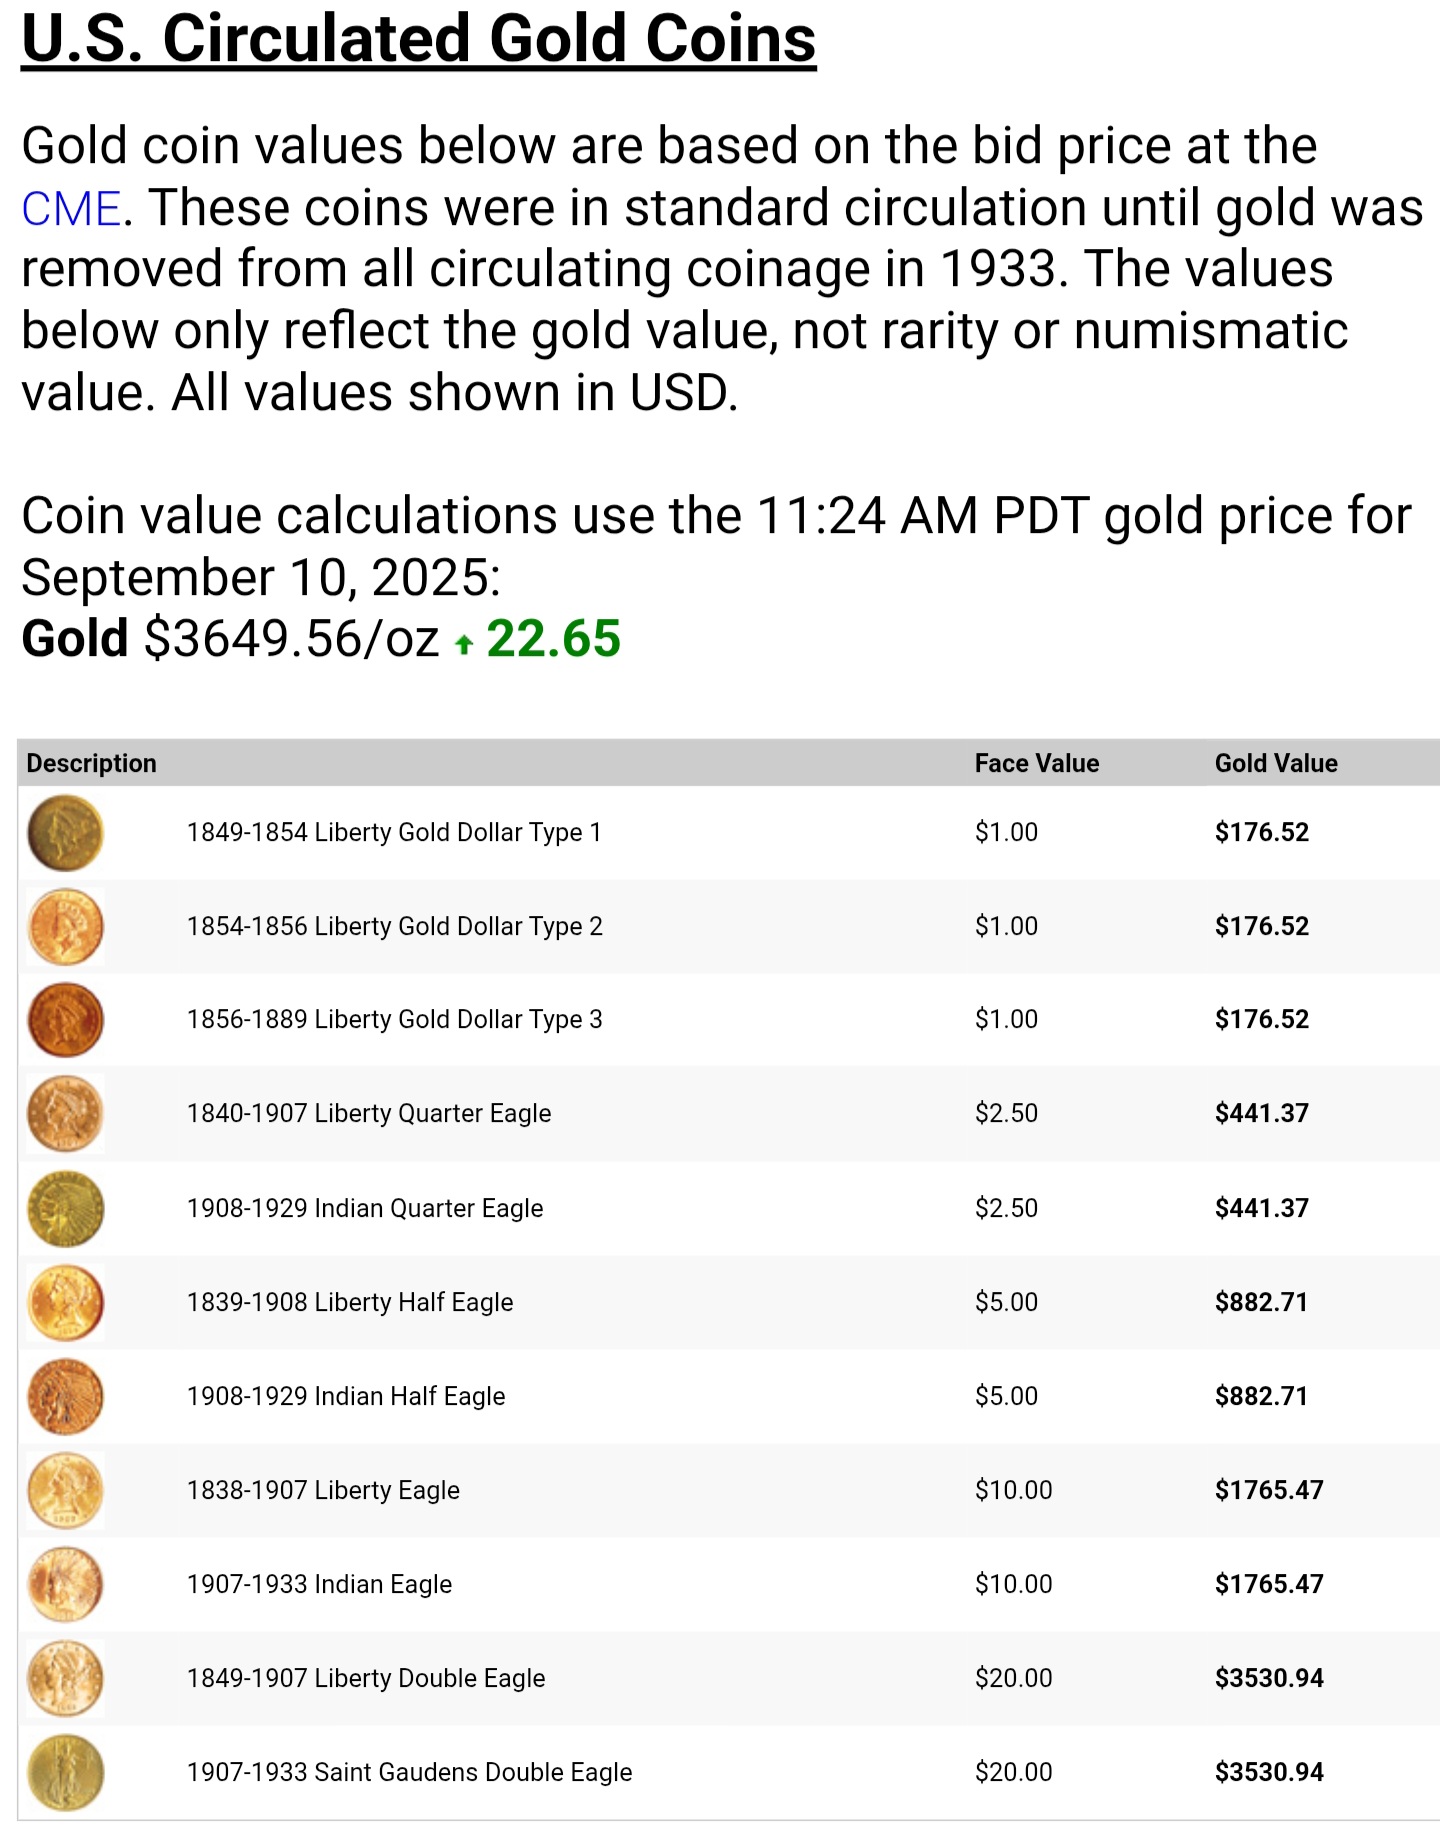The image size is (1440, 1838).
Task: Click the Description column header
Action: [x=91, y=764]
